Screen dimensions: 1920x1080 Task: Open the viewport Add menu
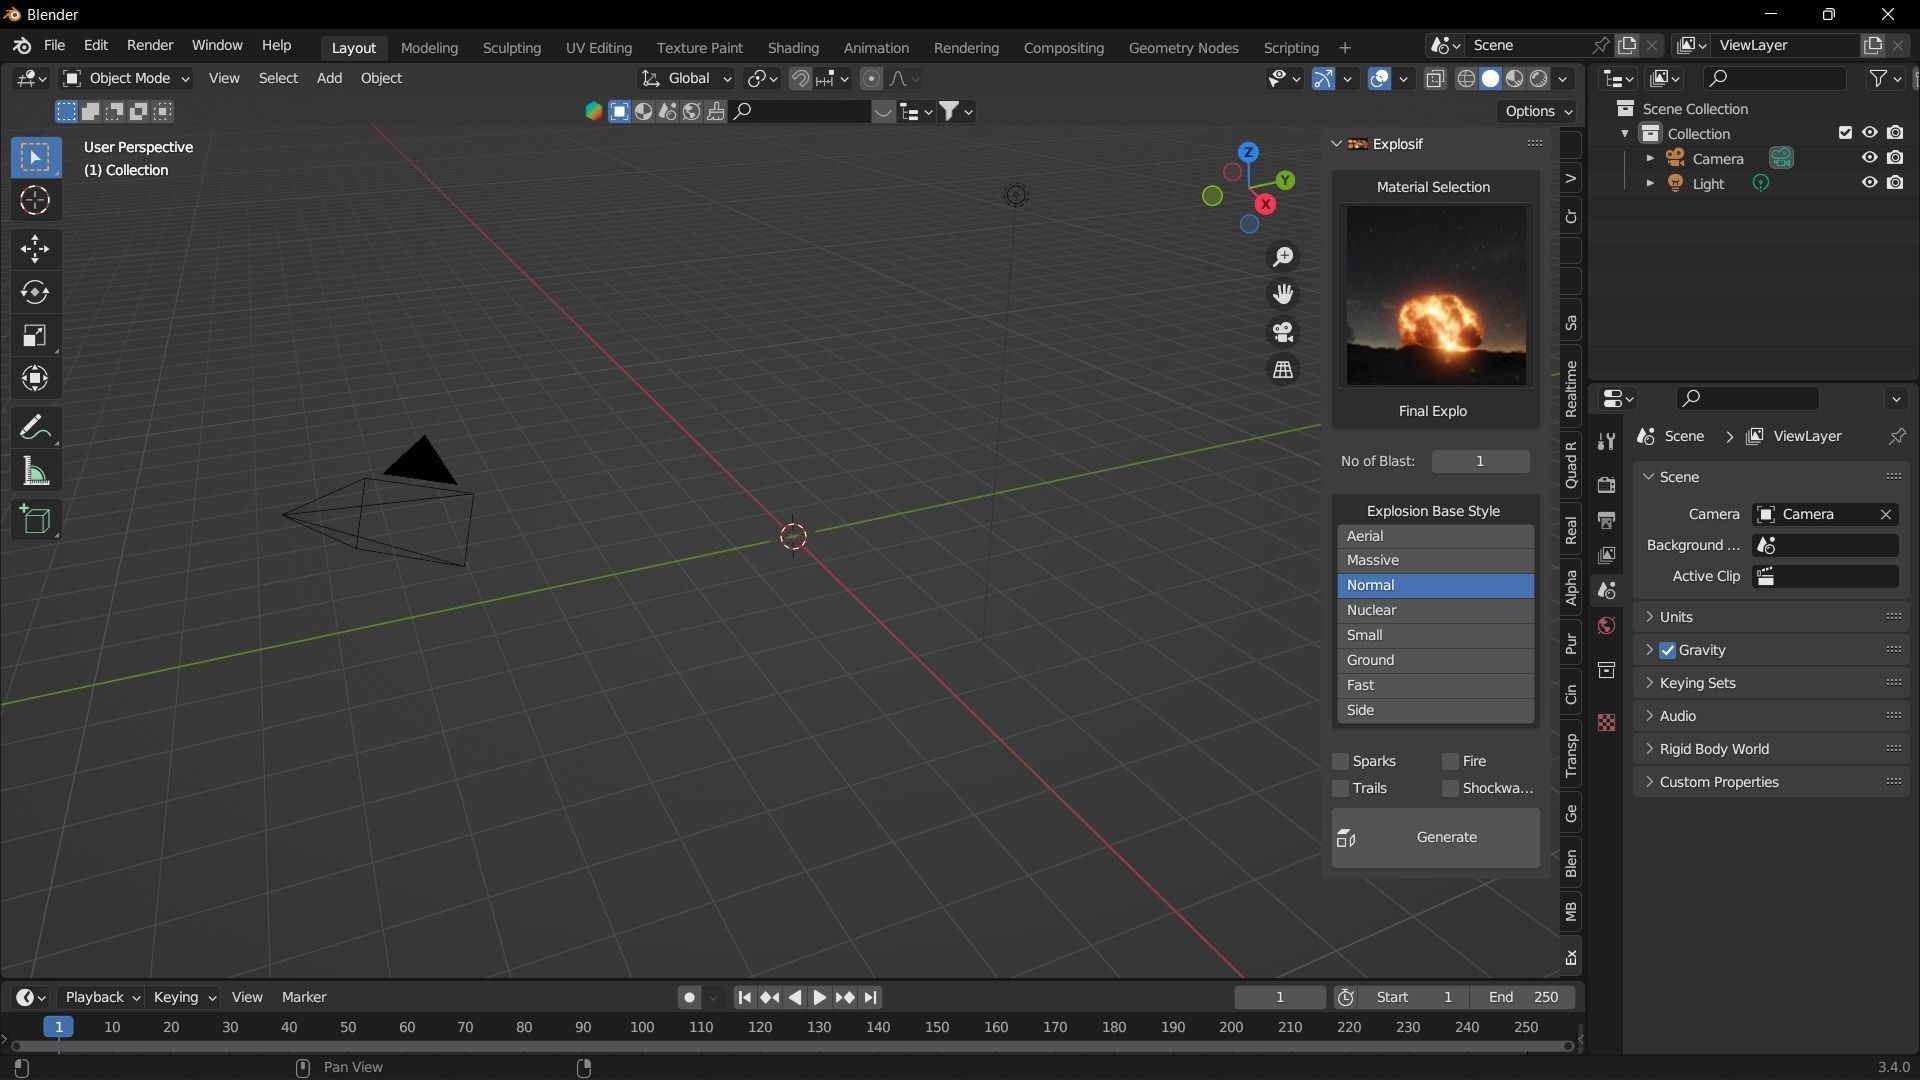point(329,78)
